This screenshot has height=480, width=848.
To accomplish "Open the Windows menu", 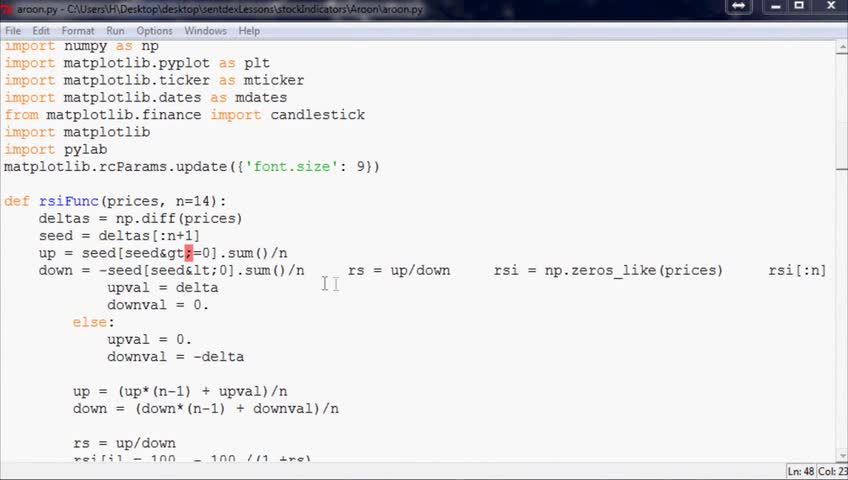I will coord(206,31).
